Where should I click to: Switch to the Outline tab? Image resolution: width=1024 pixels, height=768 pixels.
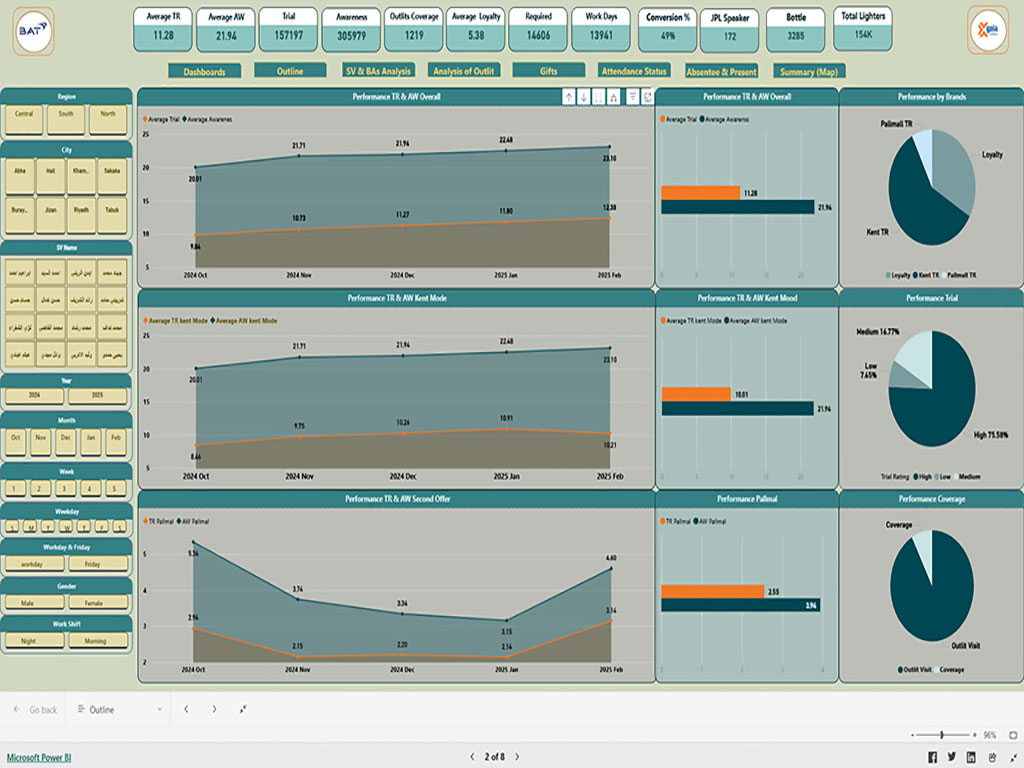pyautogui.click(x=290, y=71)
